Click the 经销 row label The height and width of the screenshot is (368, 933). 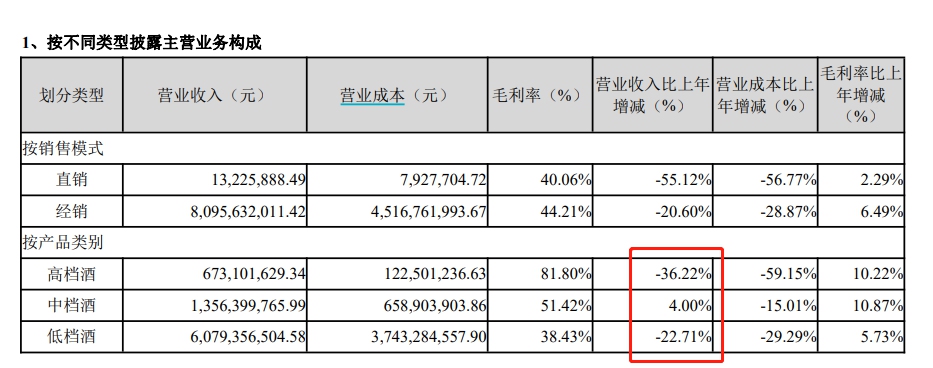tap(71, 211)
